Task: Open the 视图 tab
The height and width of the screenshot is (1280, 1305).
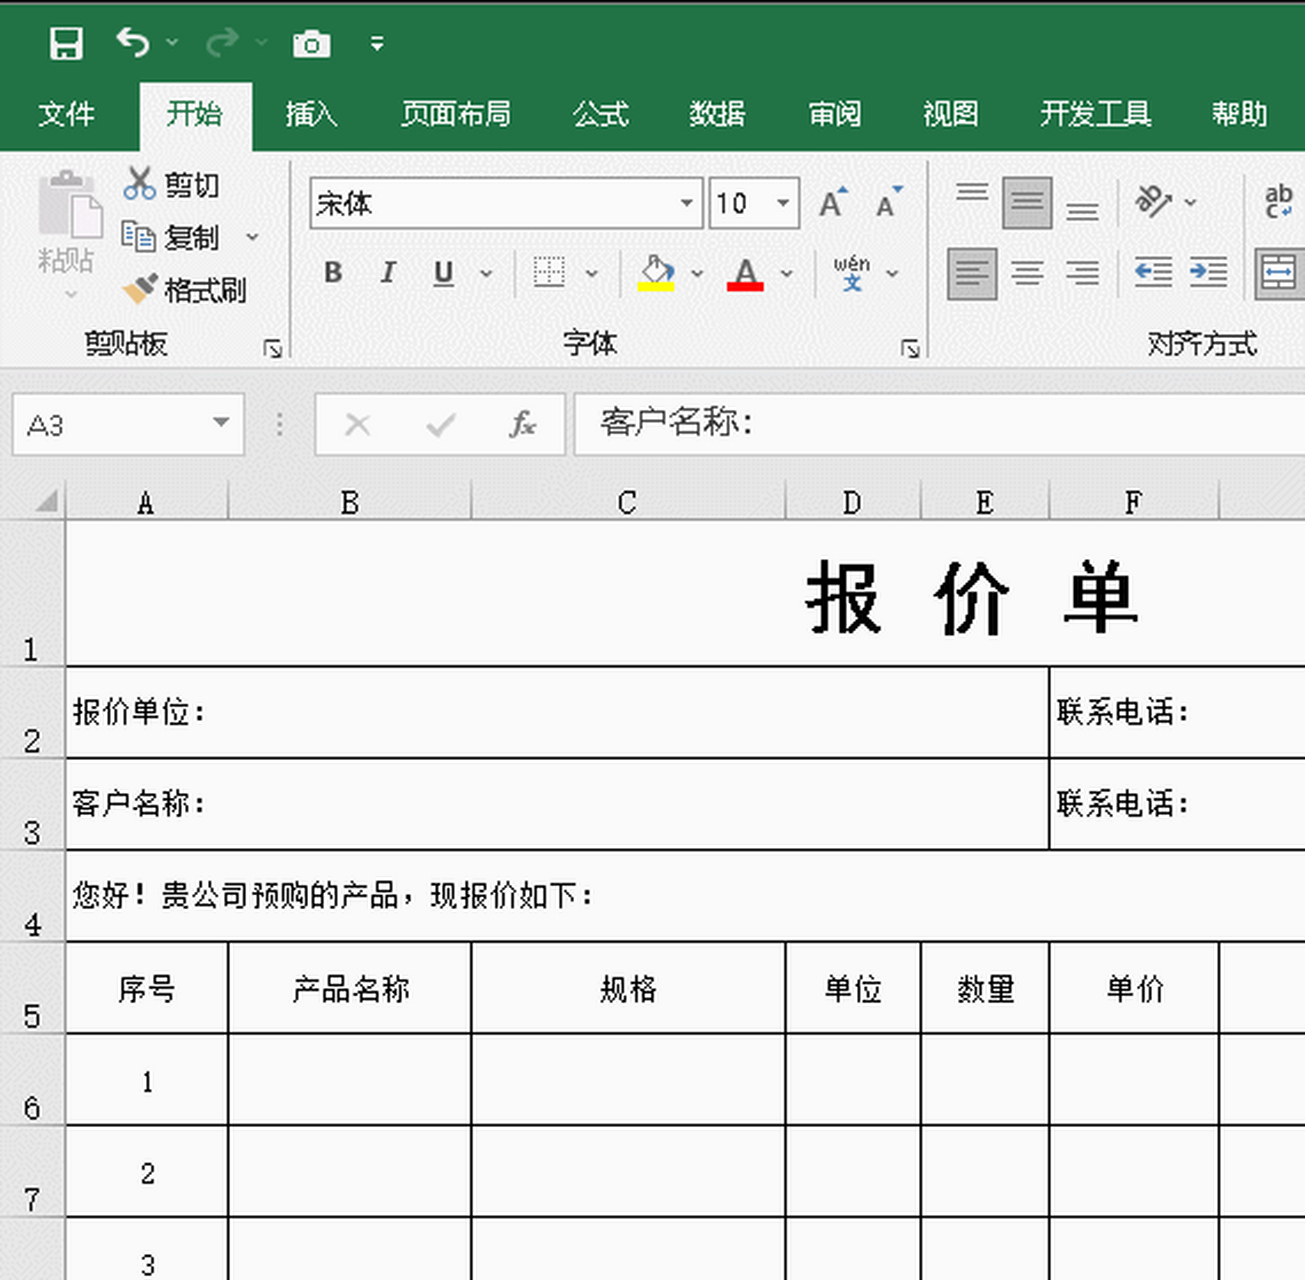Action: 950,114
